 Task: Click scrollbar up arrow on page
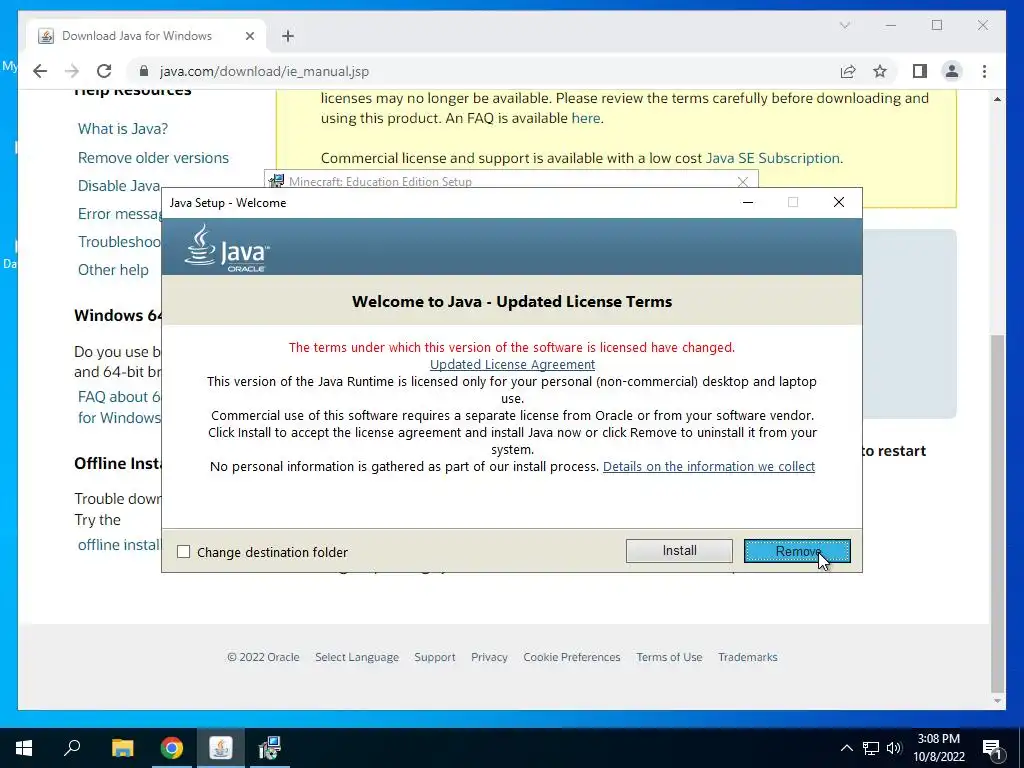pyautogui.click(x=997, y=99)
